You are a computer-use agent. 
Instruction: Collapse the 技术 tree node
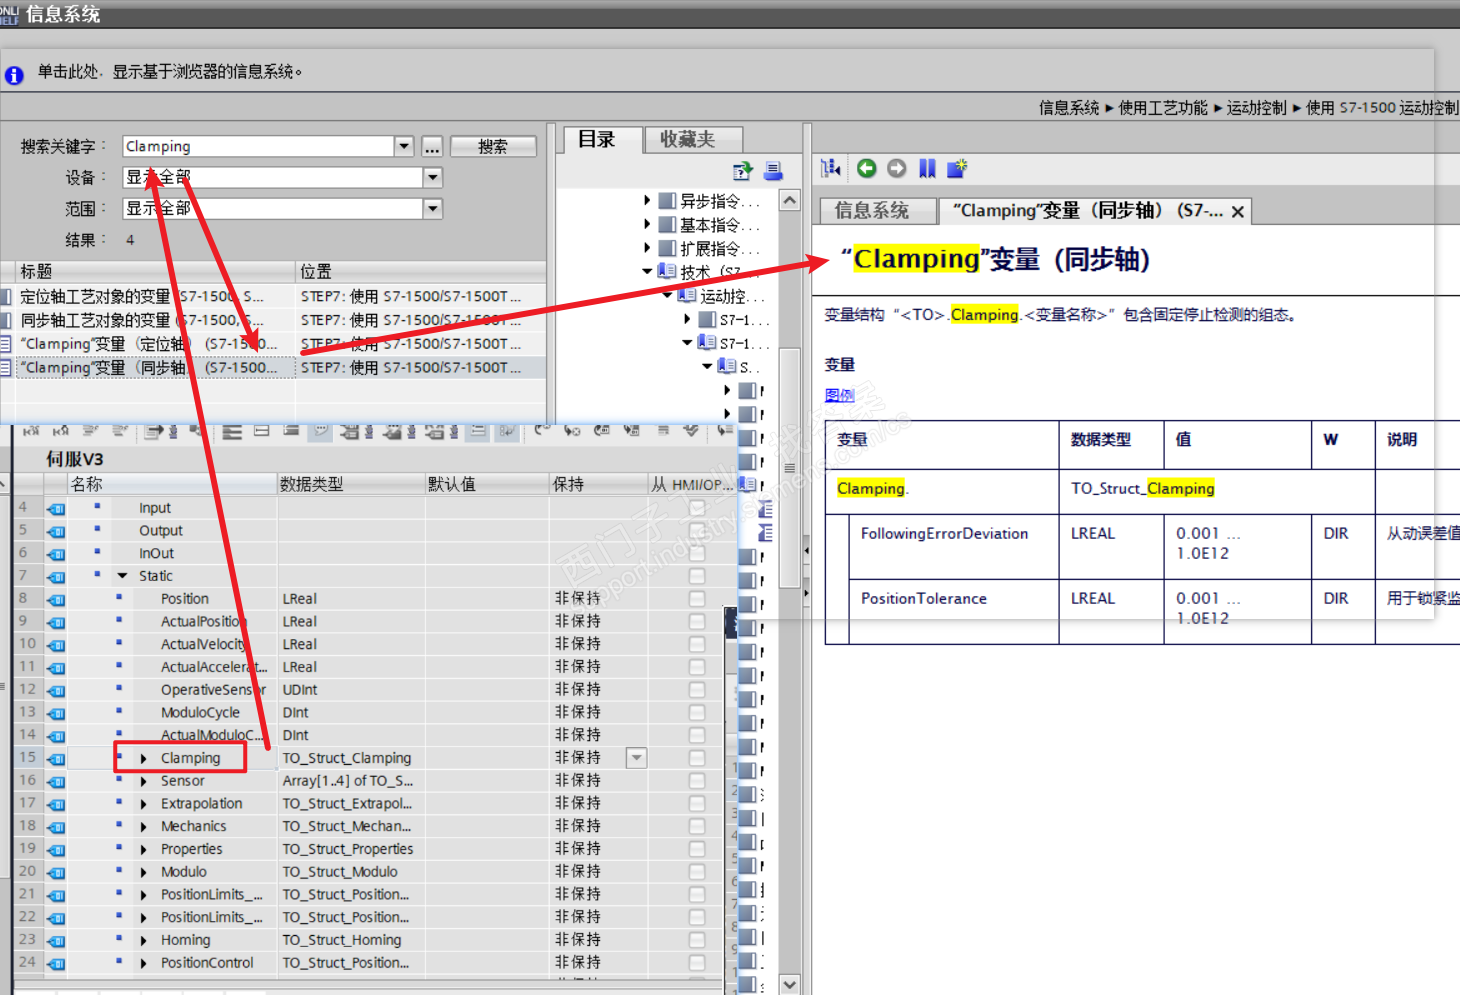[x=647, y=271]
